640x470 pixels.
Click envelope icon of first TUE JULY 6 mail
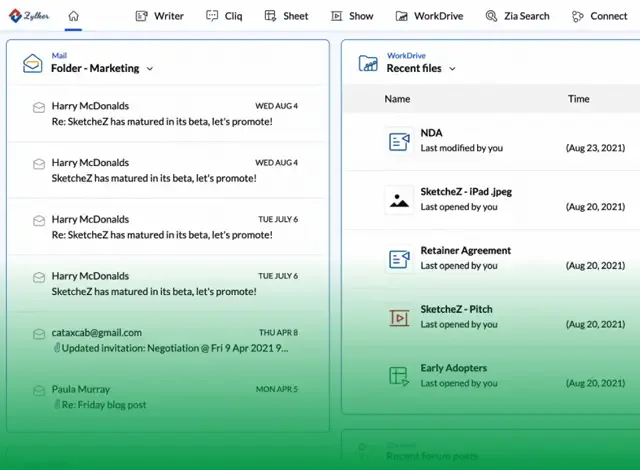tap(39, 221)
